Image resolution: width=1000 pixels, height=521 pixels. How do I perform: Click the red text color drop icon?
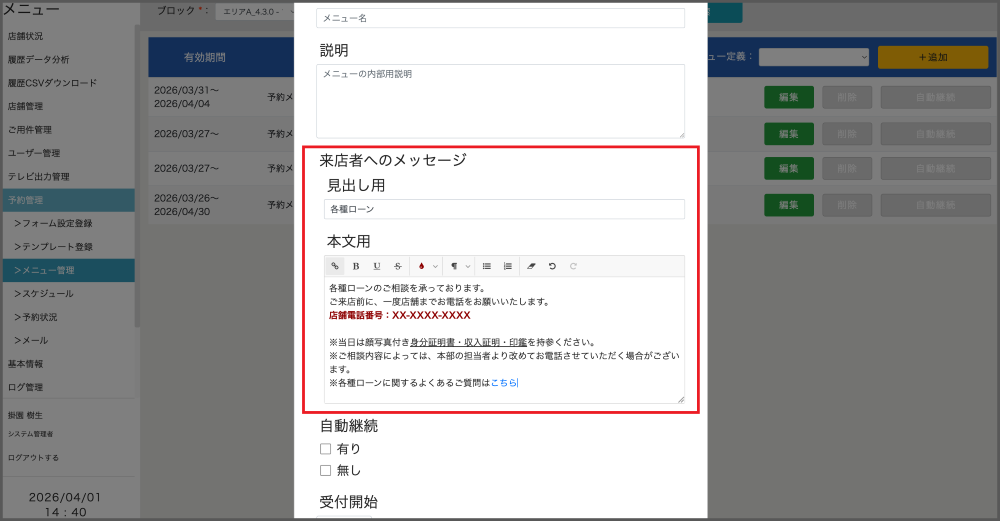click(422, 266)
